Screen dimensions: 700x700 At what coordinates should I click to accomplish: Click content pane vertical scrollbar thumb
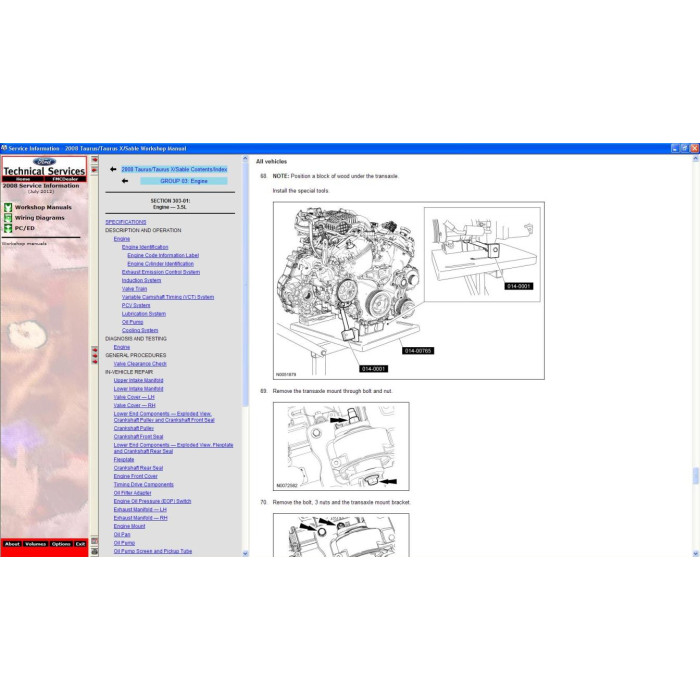point(696,476)
